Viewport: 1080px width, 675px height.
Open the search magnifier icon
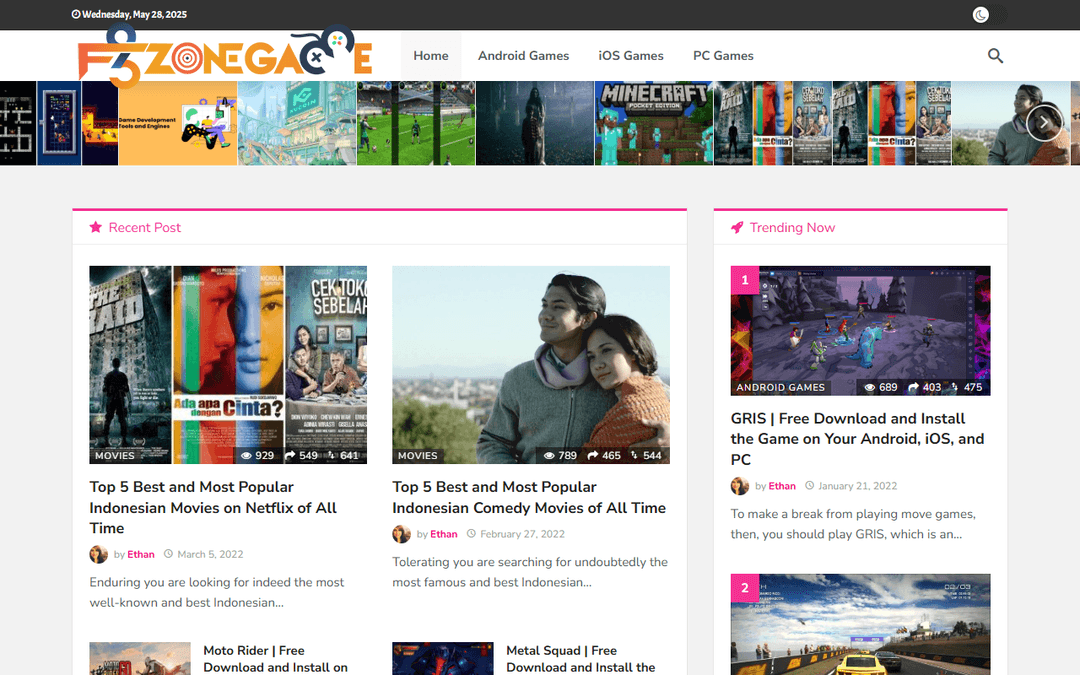coord(995,56)
